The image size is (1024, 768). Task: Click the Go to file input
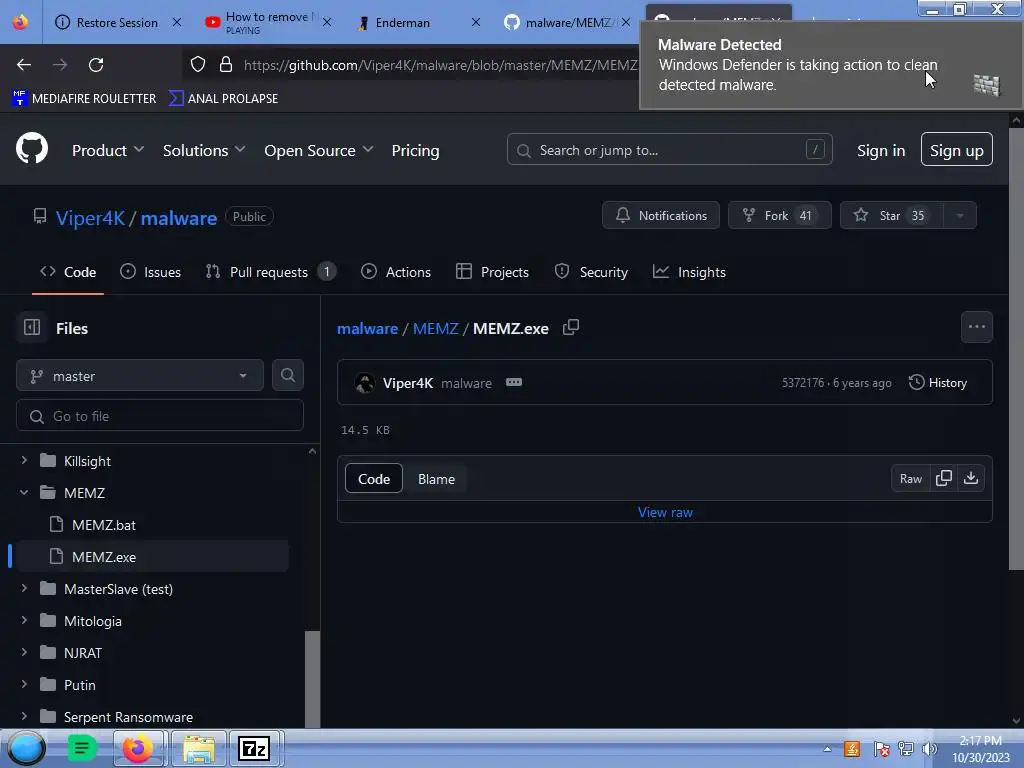160,415
